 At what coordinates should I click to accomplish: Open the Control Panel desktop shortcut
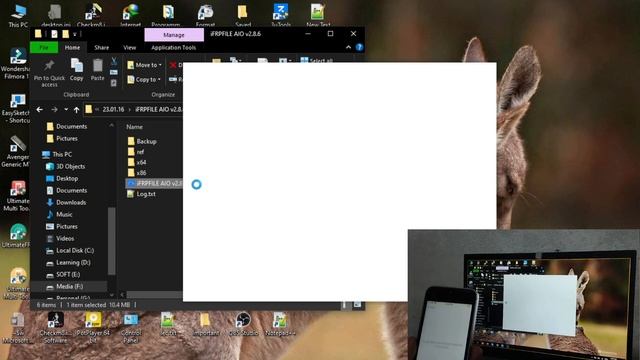131,327
